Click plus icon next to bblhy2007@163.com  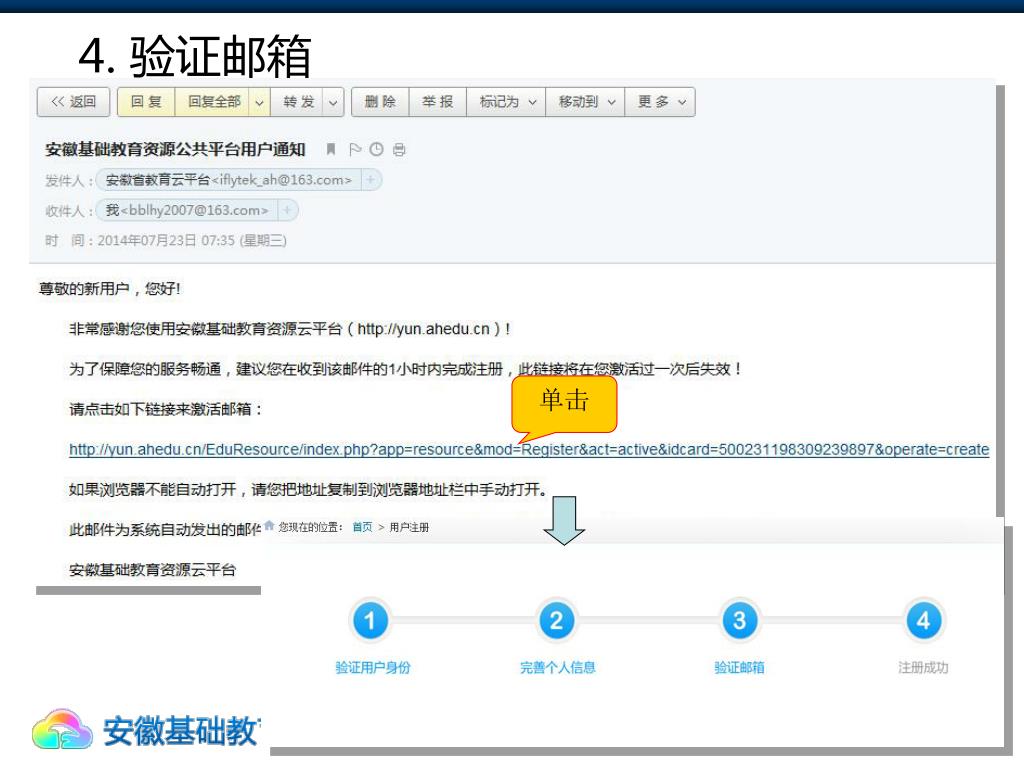[286, 210]
